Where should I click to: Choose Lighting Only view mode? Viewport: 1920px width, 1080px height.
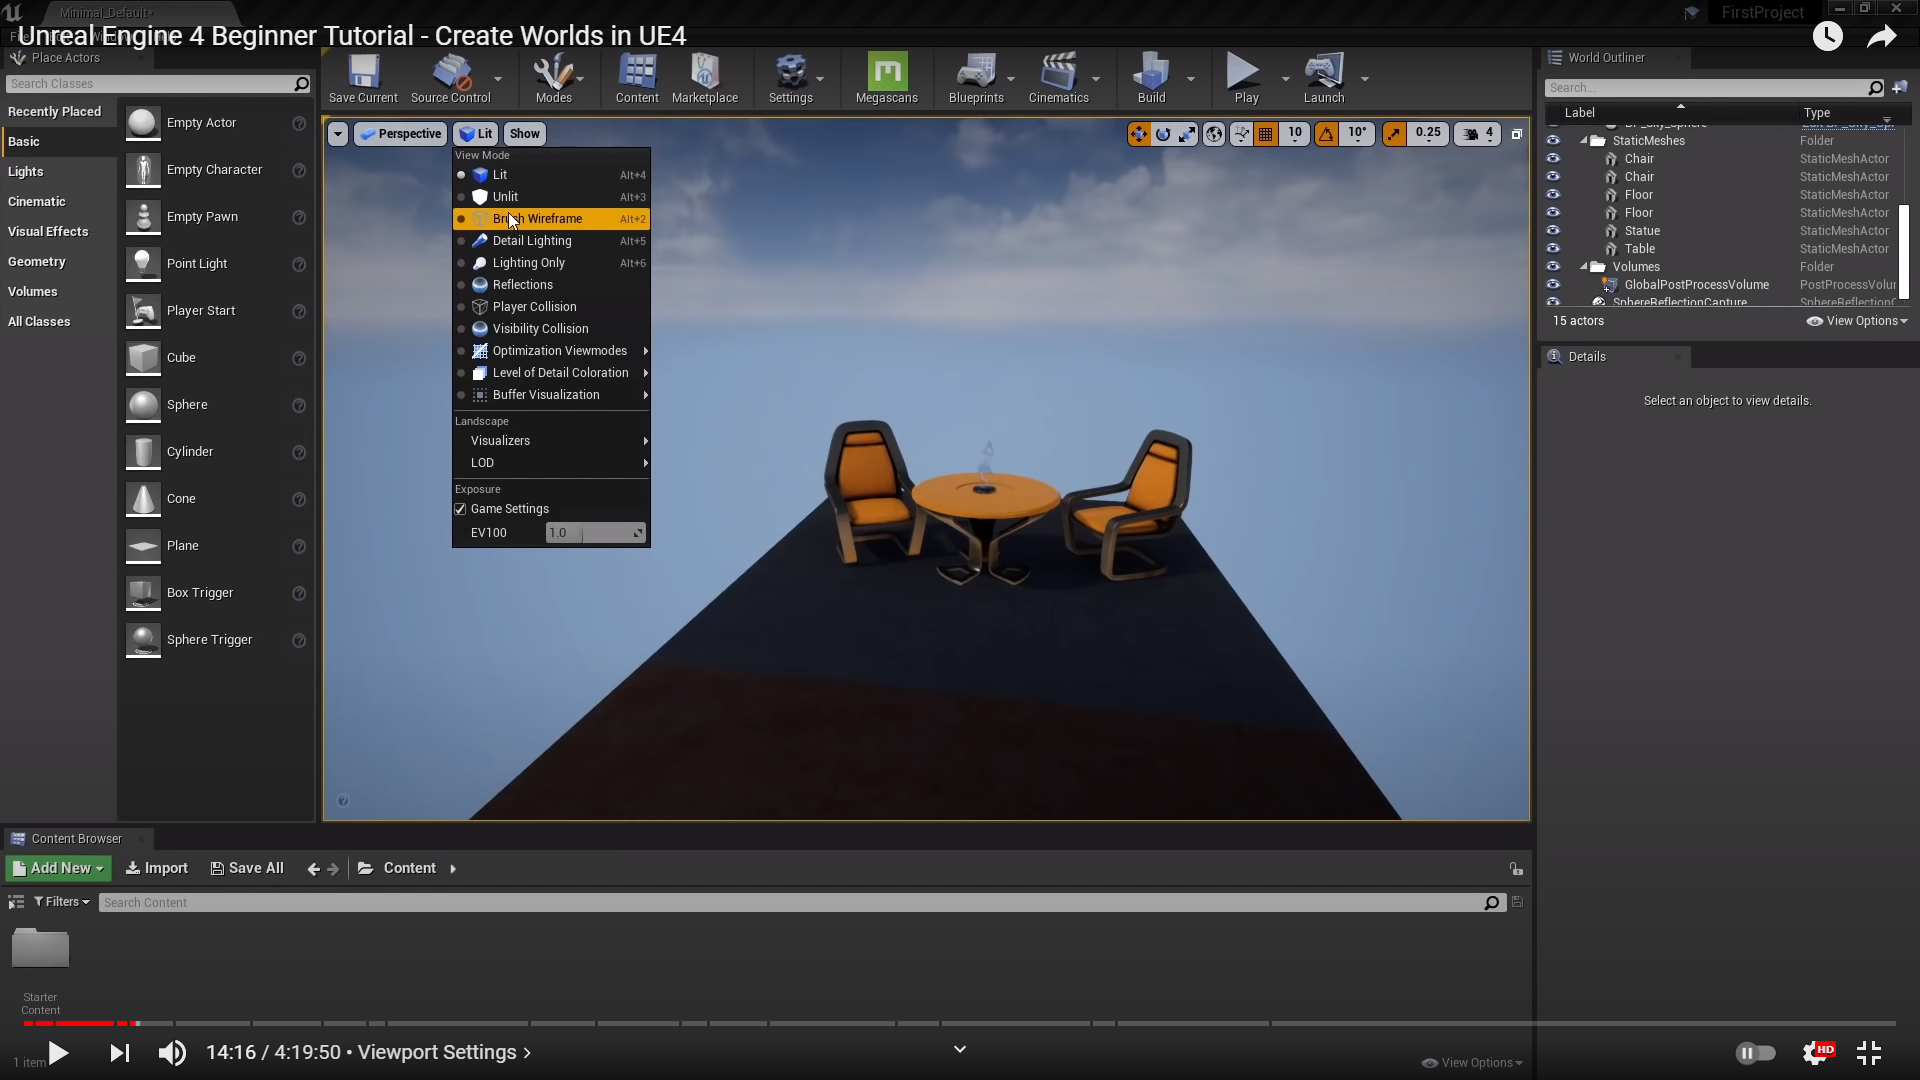click(x=528, y=263)
